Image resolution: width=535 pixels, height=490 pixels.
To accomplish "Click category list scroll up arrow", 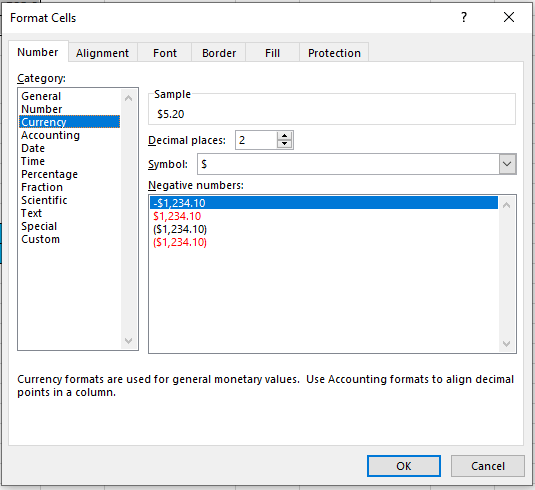I will 129,98.
